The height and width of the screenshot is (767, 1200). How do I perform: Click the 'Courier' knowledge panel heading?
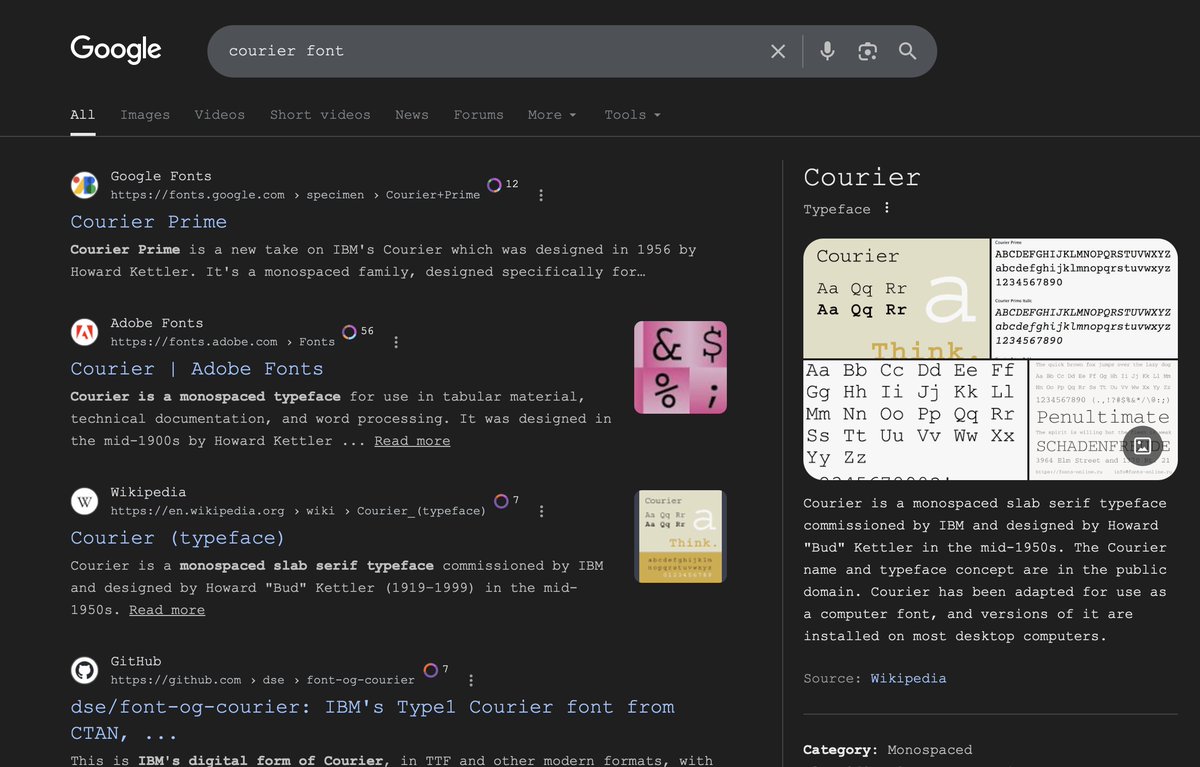862,177
